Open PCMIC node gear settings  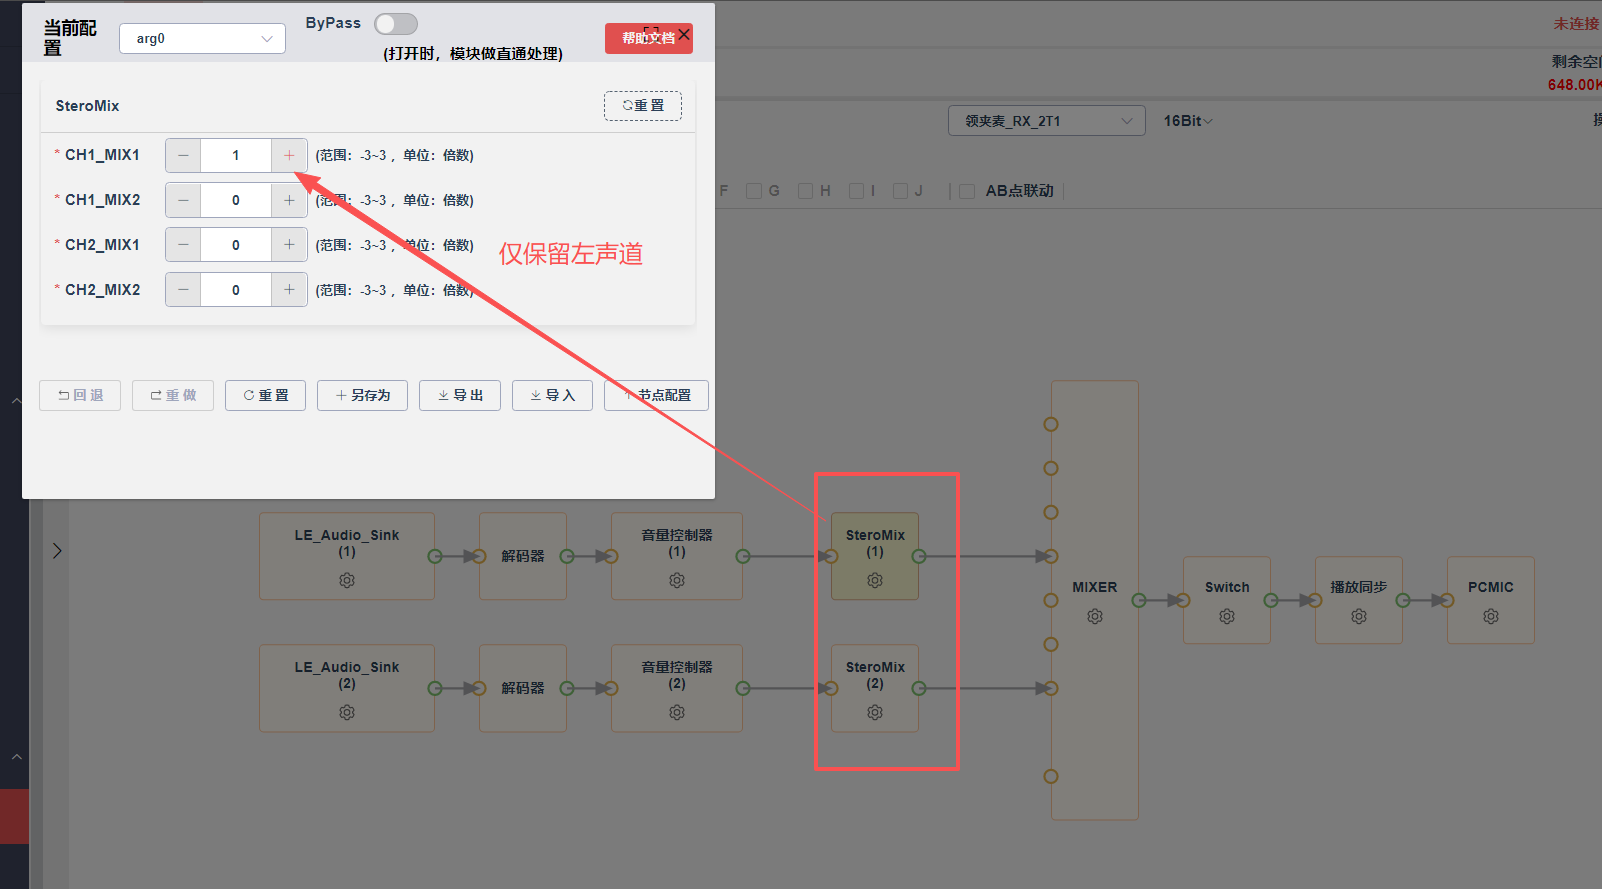click(1491, 617)
